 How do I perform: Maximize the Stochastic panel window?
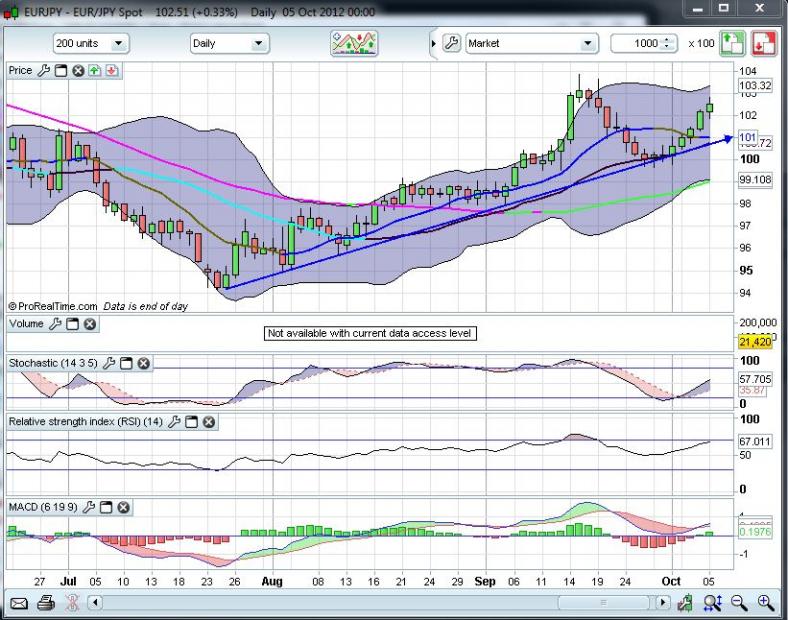coord(127,363)
